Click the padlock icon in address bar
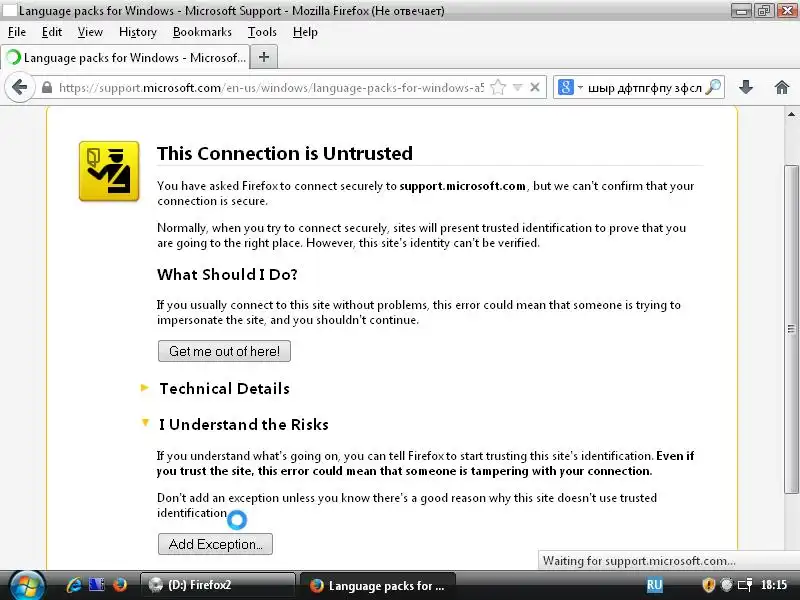Image resolution: width=800 pixels, height=600 pixels. pos(47,87)
